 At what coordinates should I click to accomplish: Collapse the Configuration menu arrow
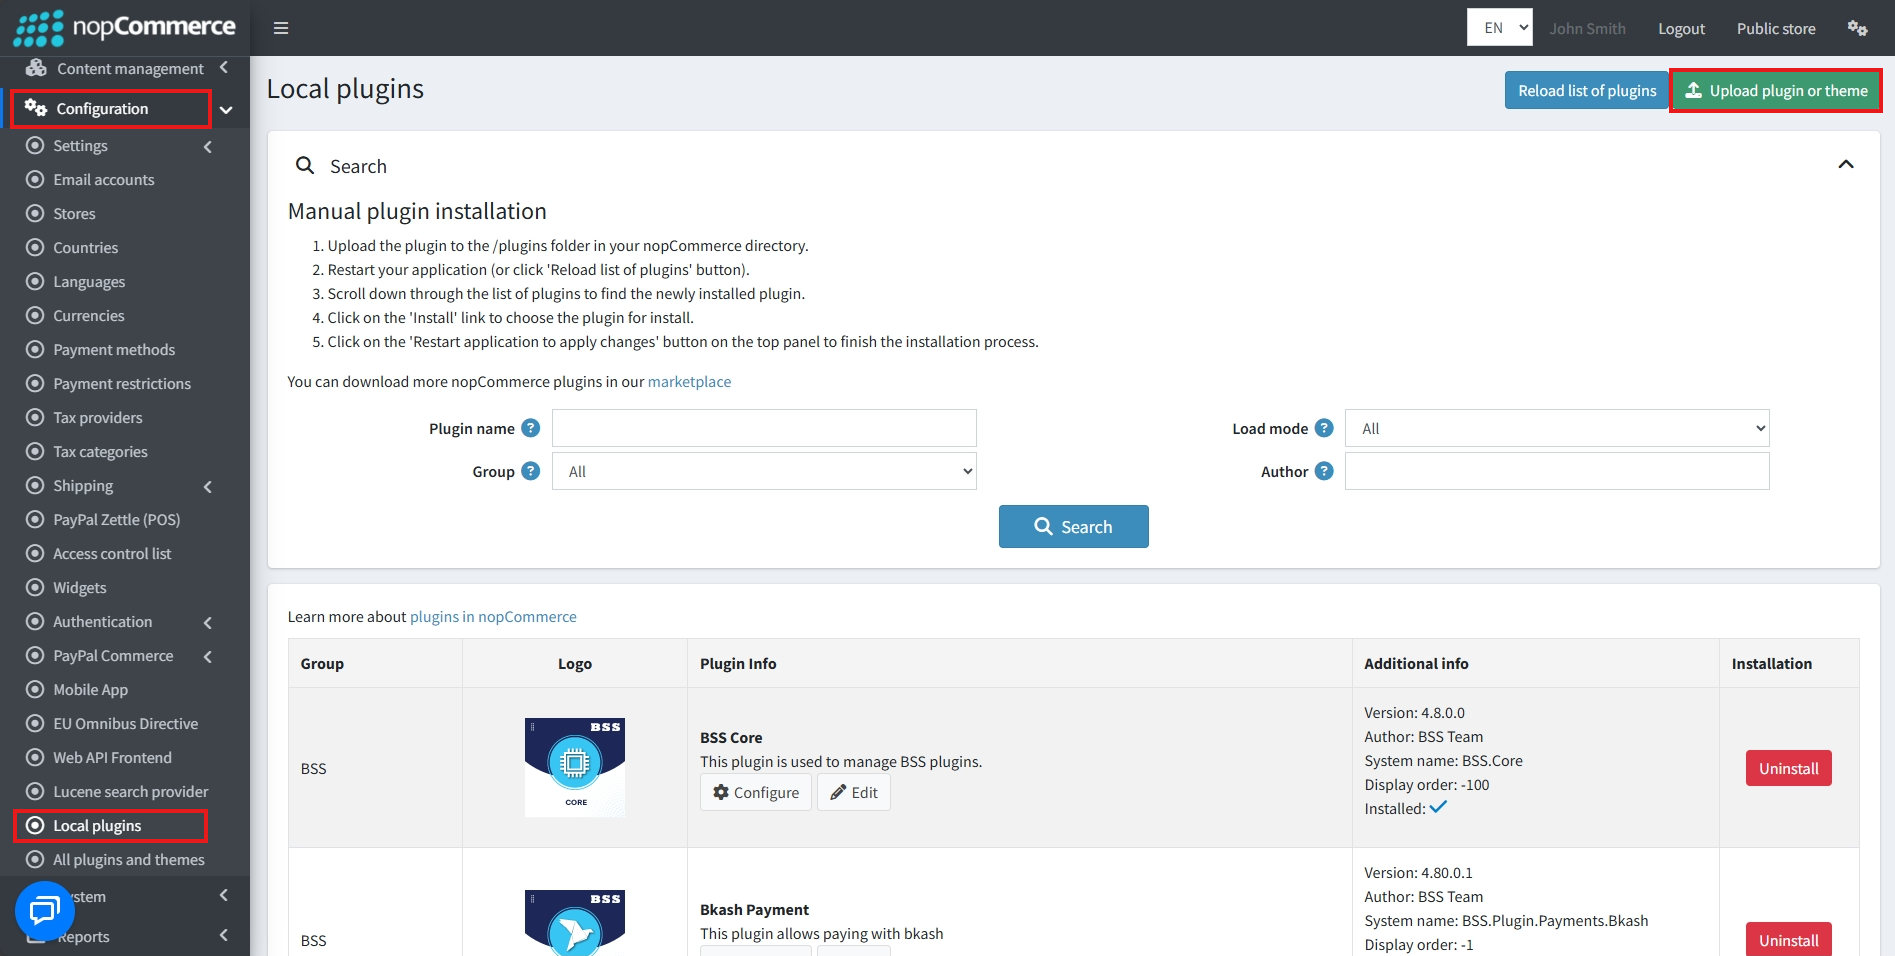(x=226, y=110)
